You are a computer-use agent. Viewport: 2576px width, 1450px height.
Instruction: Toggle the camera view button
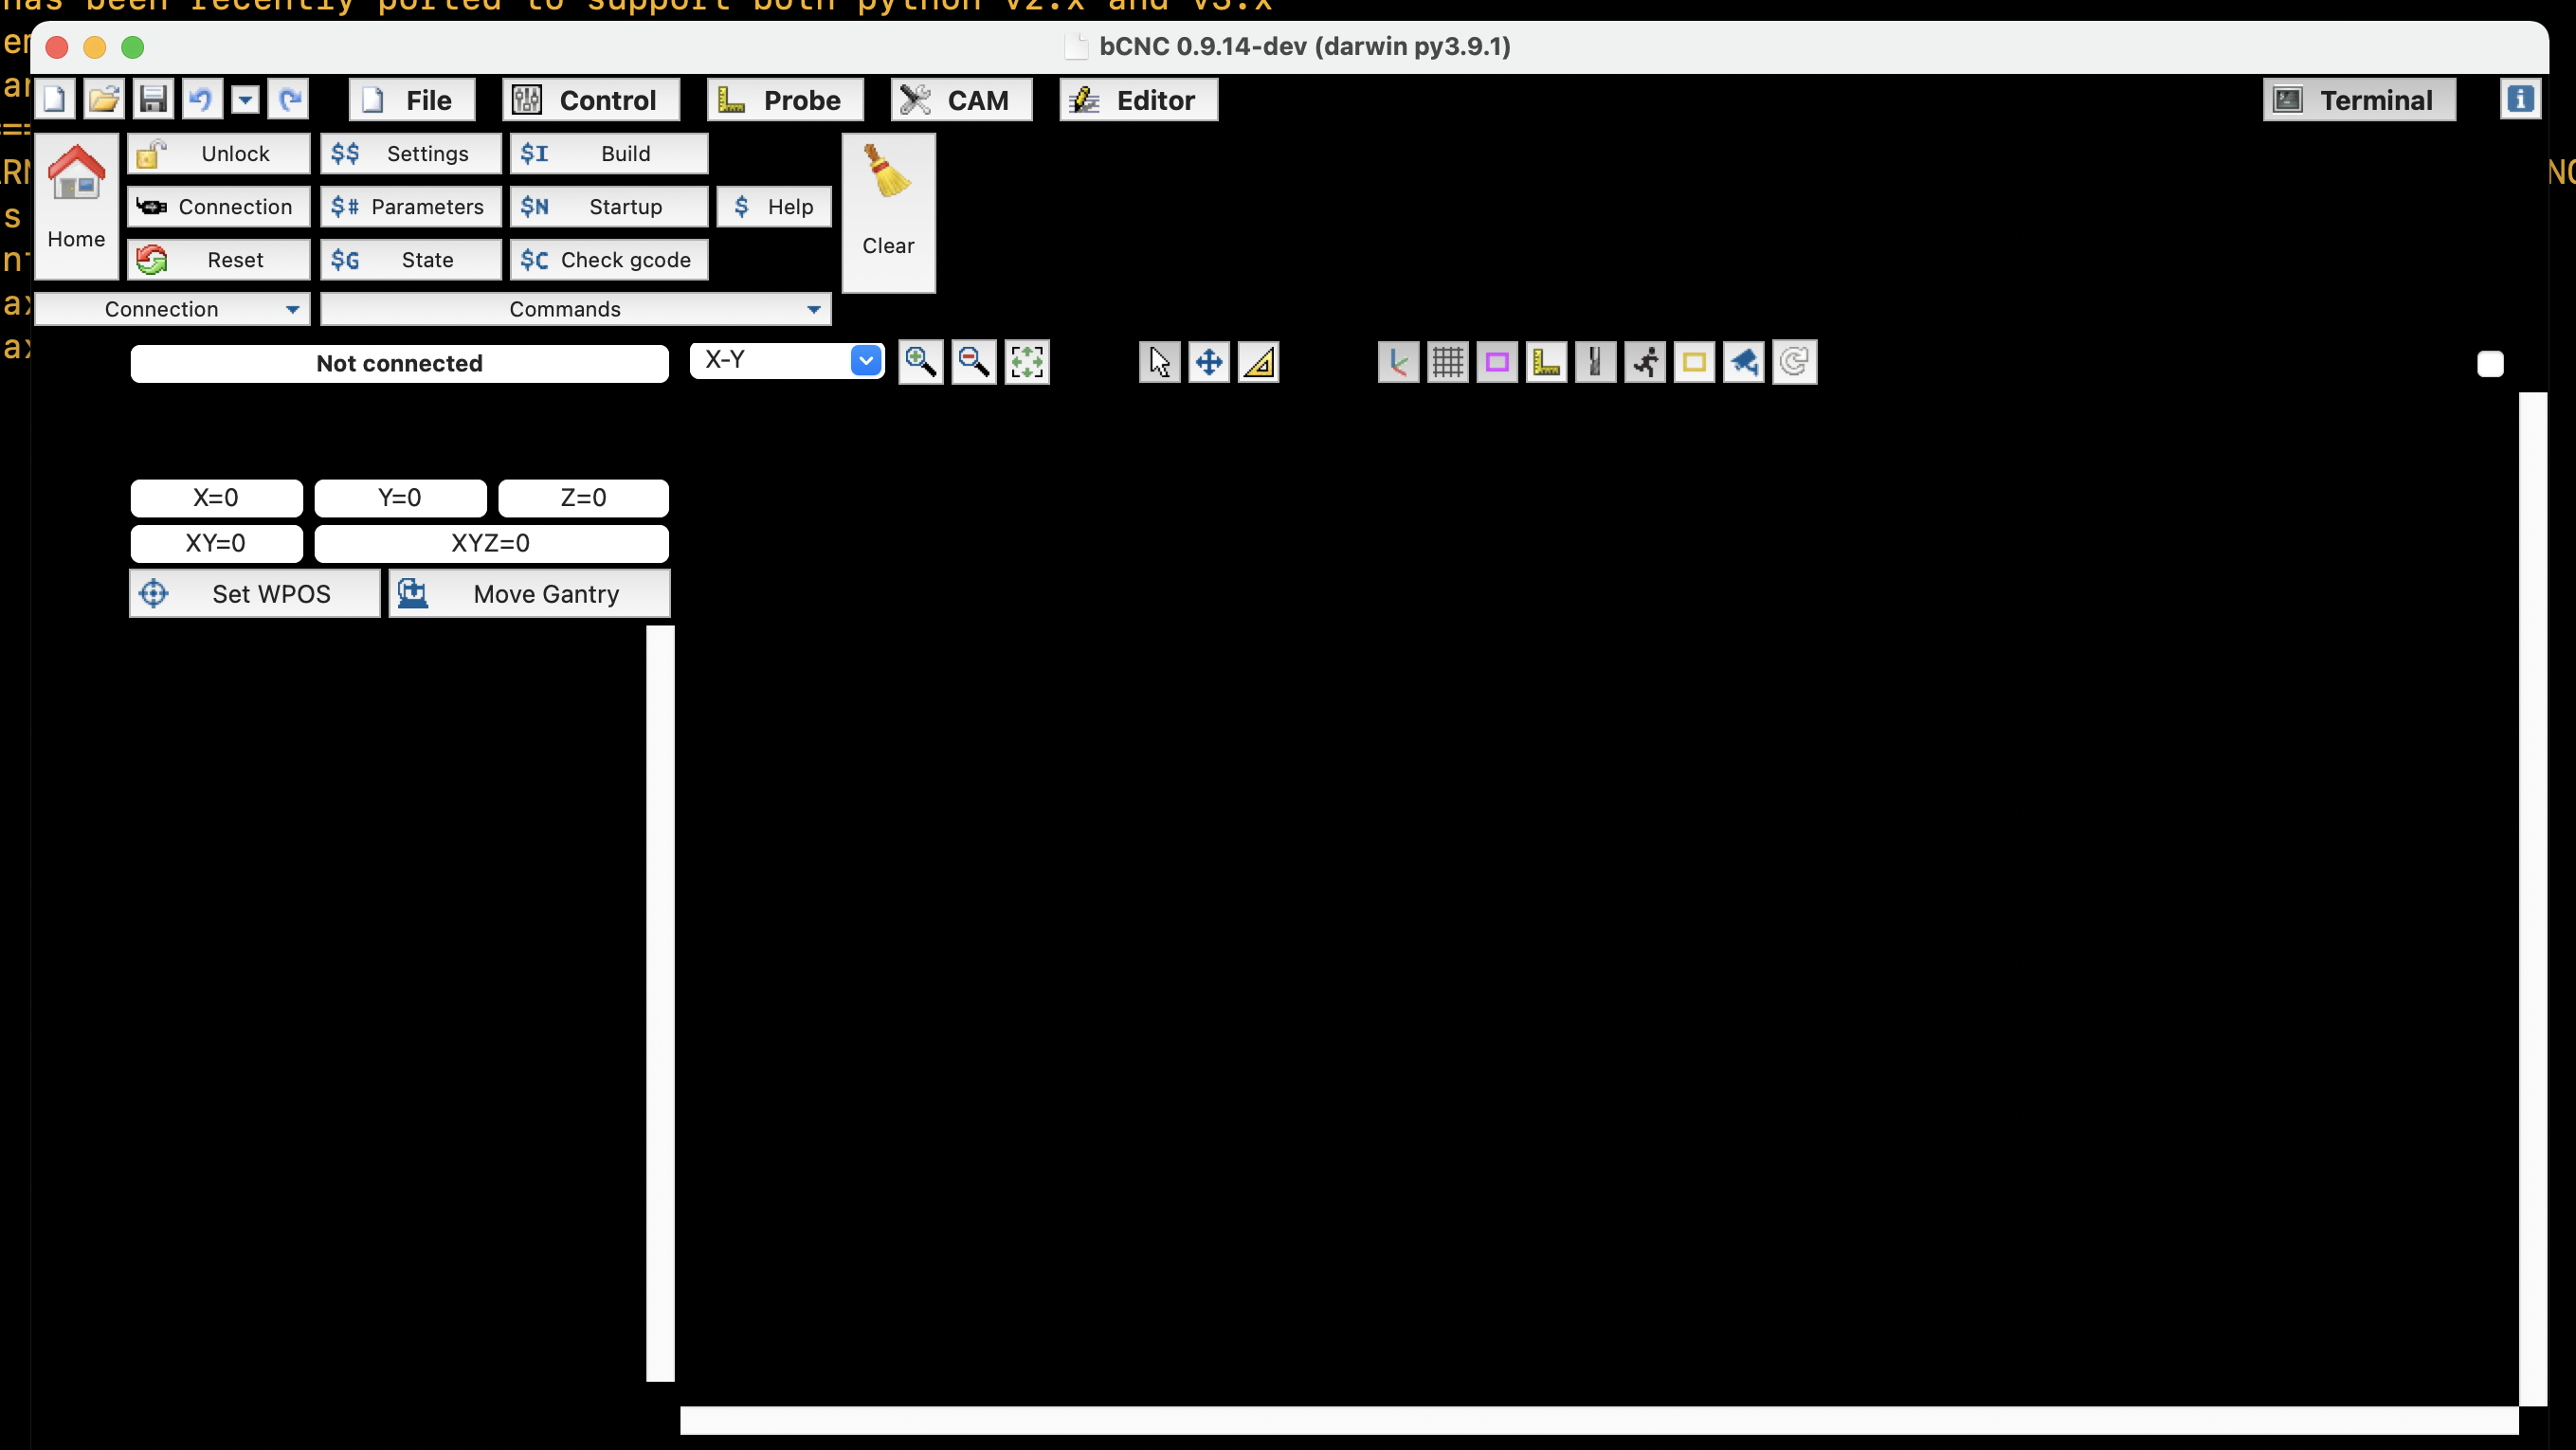1743,362
